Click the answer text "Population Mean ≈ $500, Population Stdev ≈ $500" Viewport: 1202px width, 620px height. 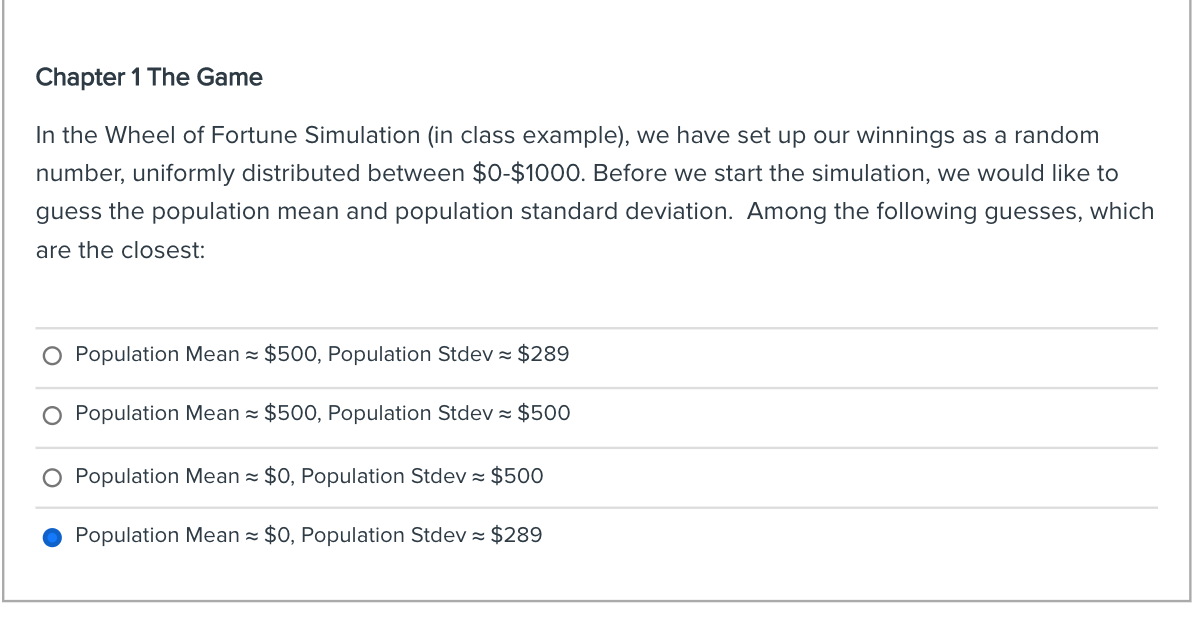pyautogui.click(x=322, y=413)
